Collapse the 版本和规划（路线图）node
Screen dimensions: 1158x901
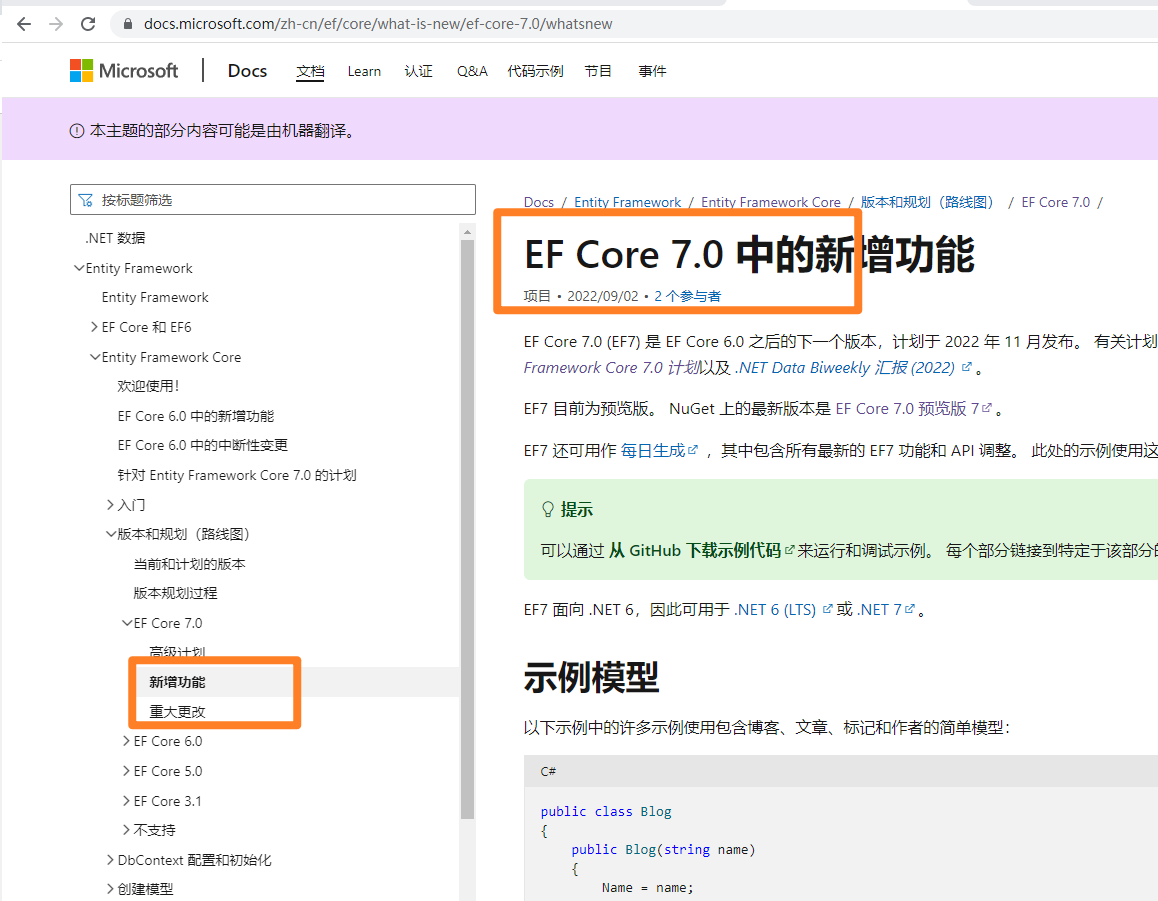[111, 534]
